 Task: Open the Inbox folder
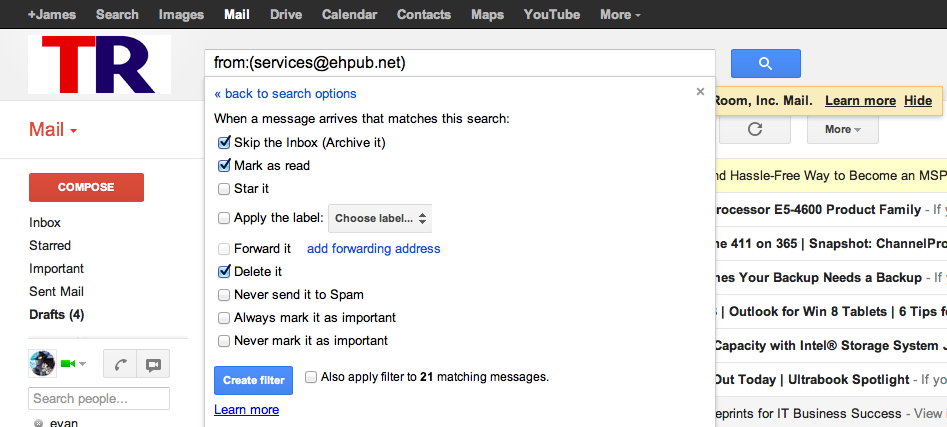coord(45,222)
